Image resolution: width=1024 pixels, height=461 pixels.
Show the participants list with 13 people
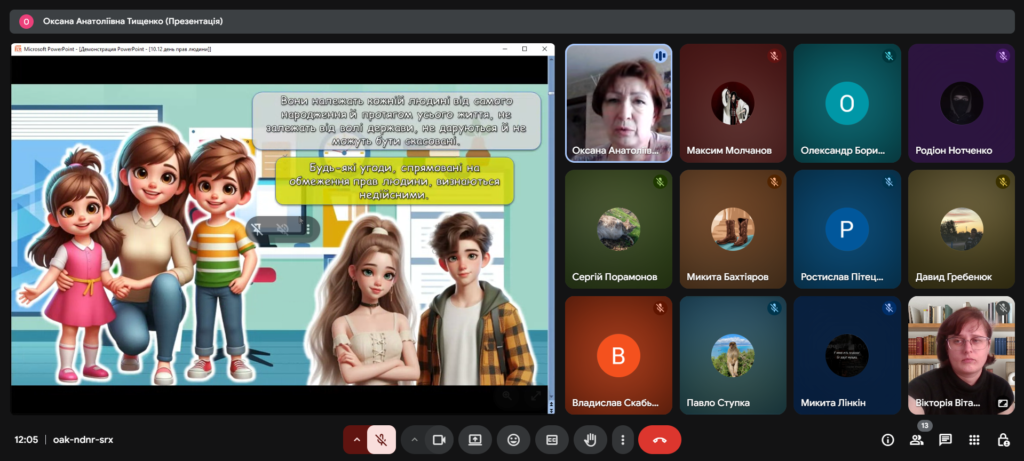point(916,440)
